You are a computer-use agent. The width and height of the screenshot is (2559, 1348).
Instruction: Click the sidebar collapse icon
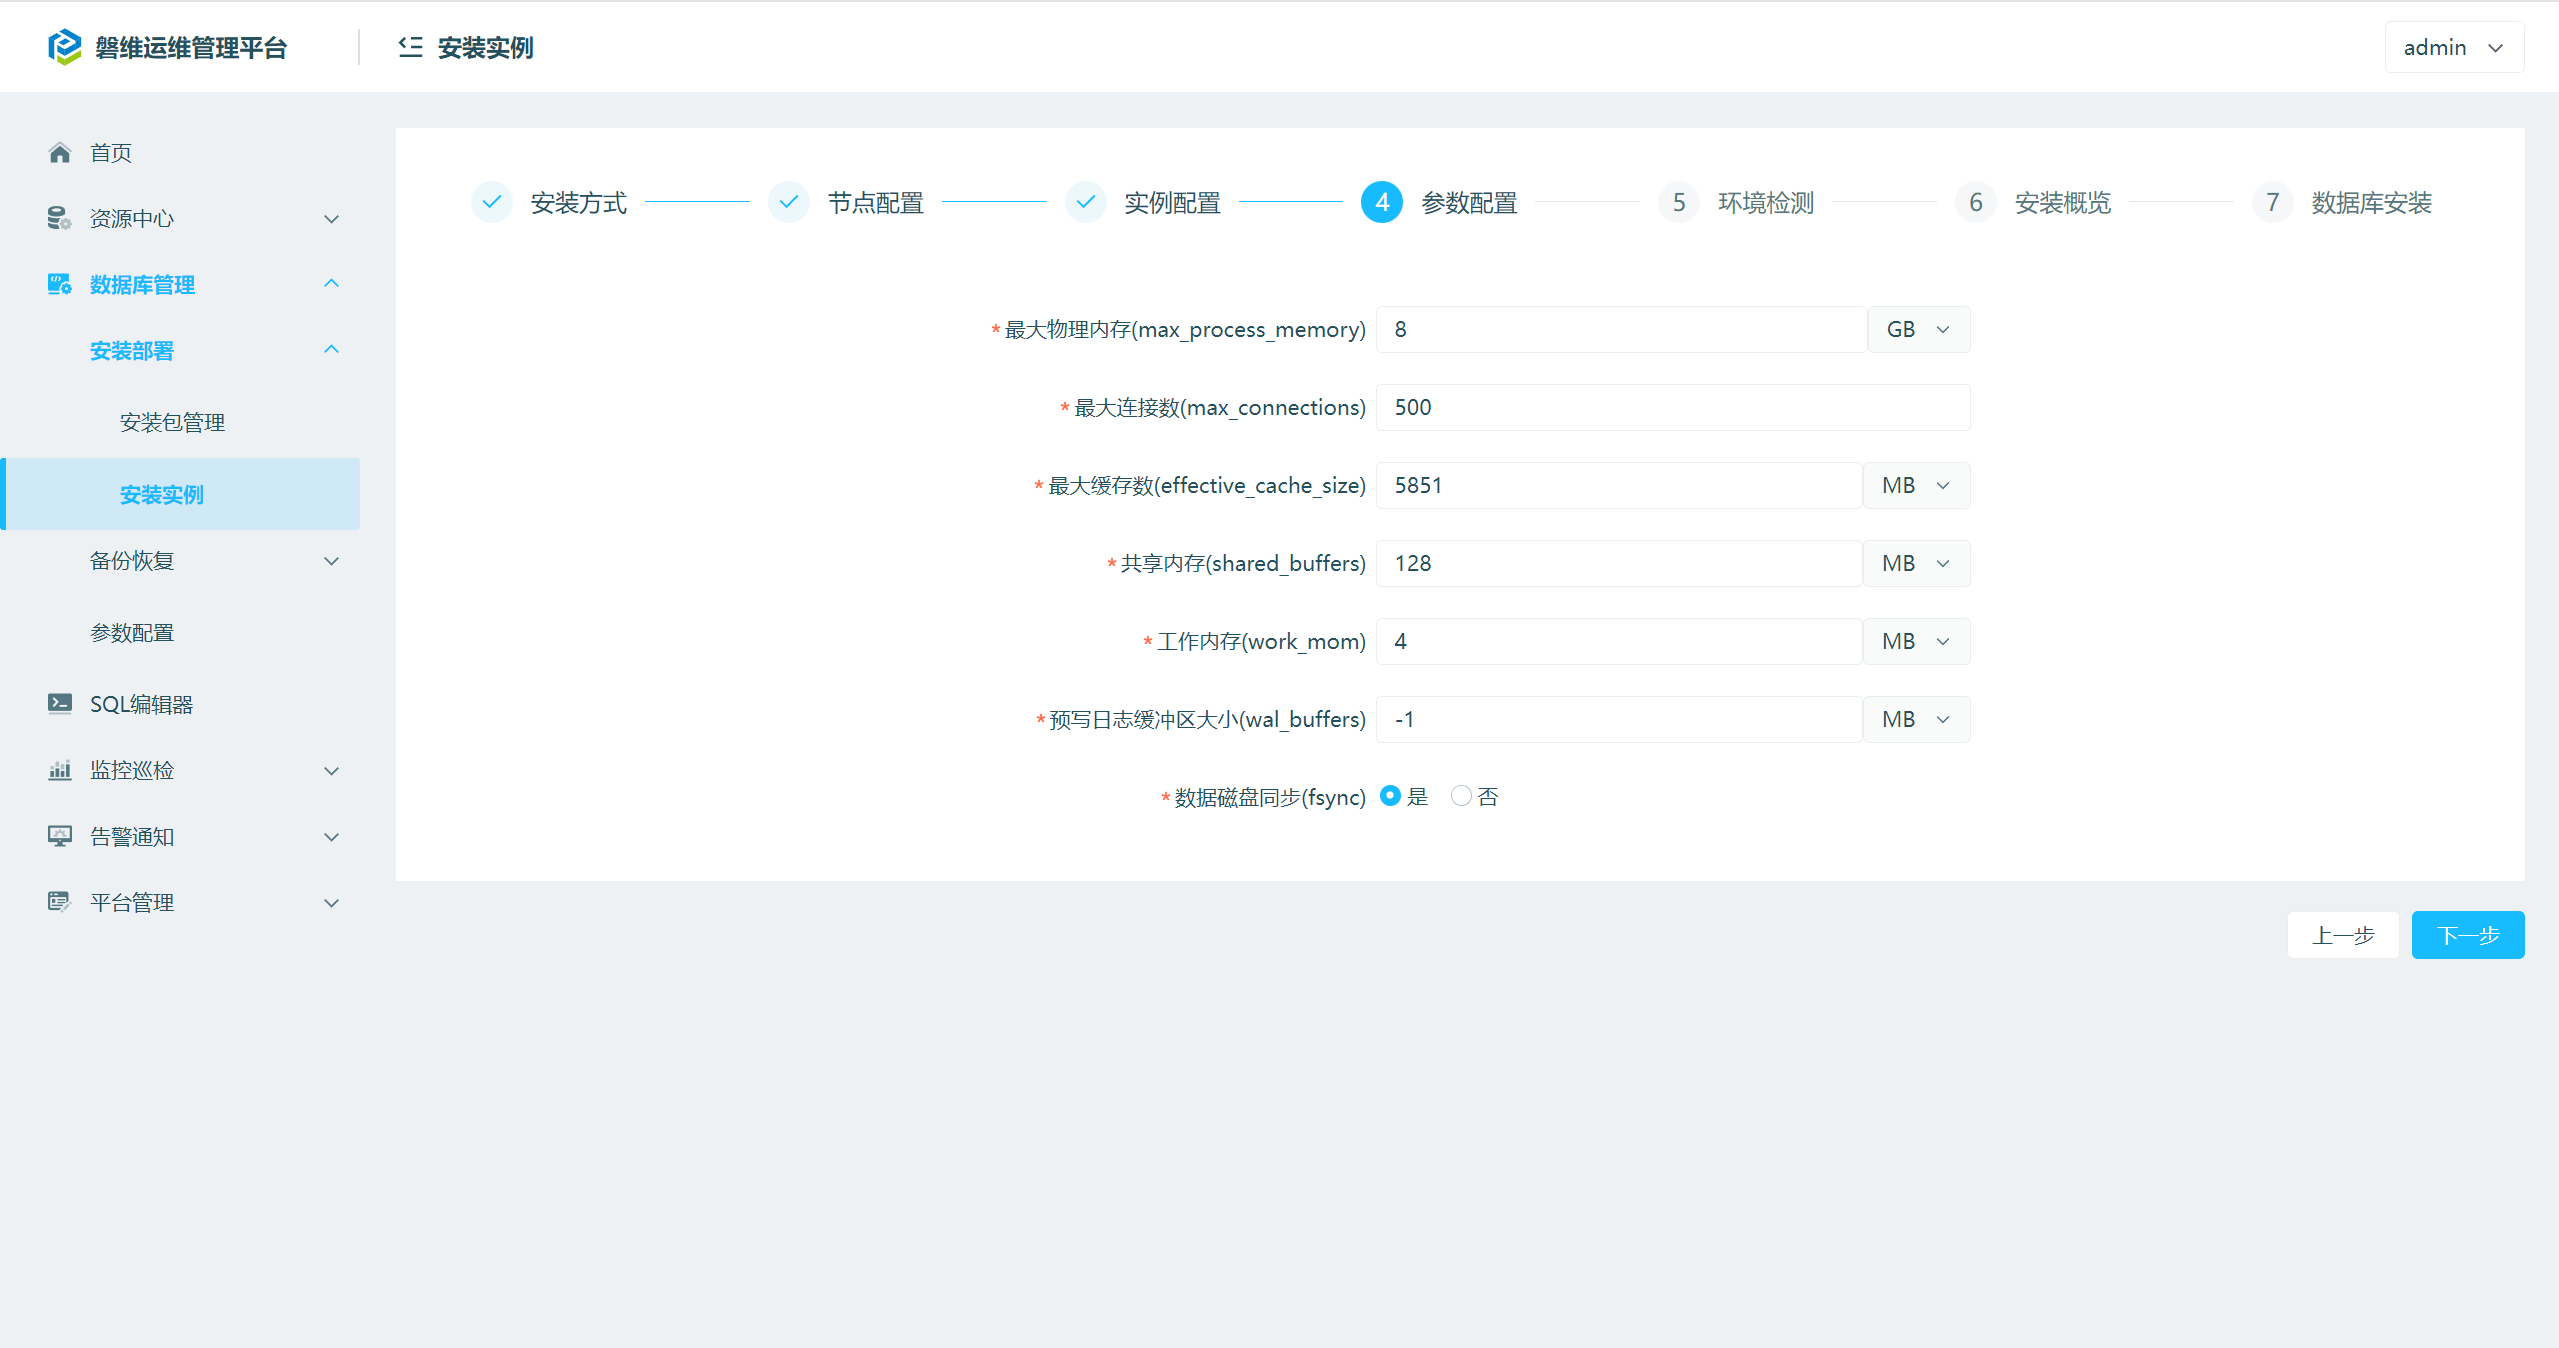pyautogui.click(x=410, y=47)
